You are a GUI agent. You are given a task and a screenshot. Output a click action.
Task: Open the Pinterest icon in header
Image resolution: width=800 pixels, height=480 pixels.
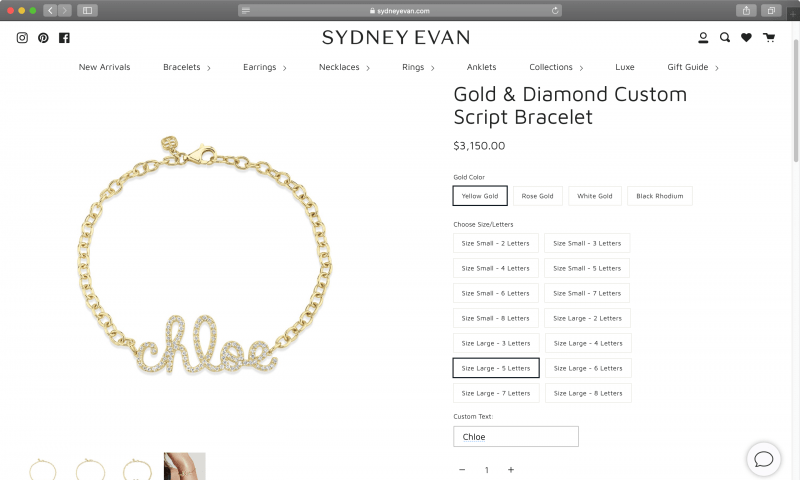tap(43, 38)
